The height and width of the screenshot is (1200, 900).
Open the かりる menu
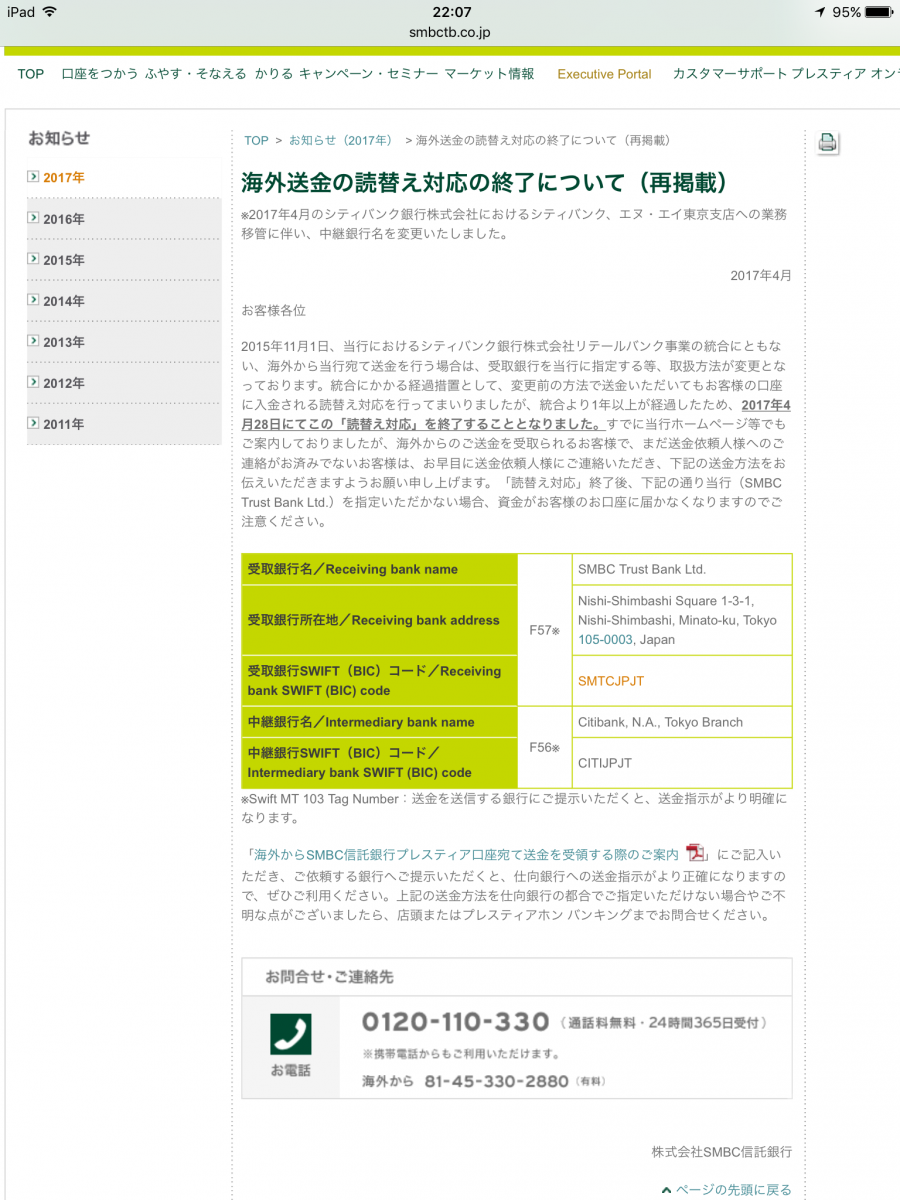(x=273, y=74)
